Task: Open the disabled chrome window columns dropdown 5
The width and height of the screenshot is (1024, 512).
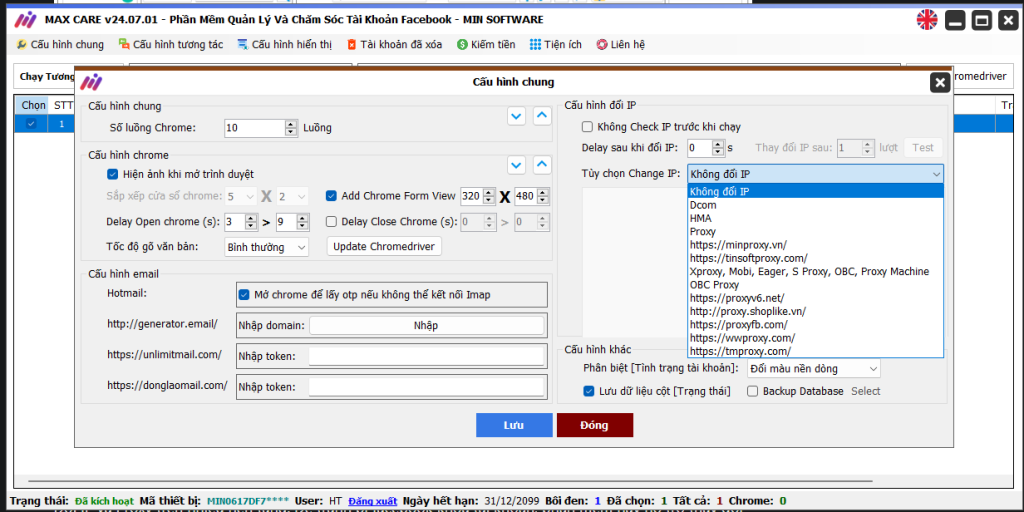Action: click(241, 196)
